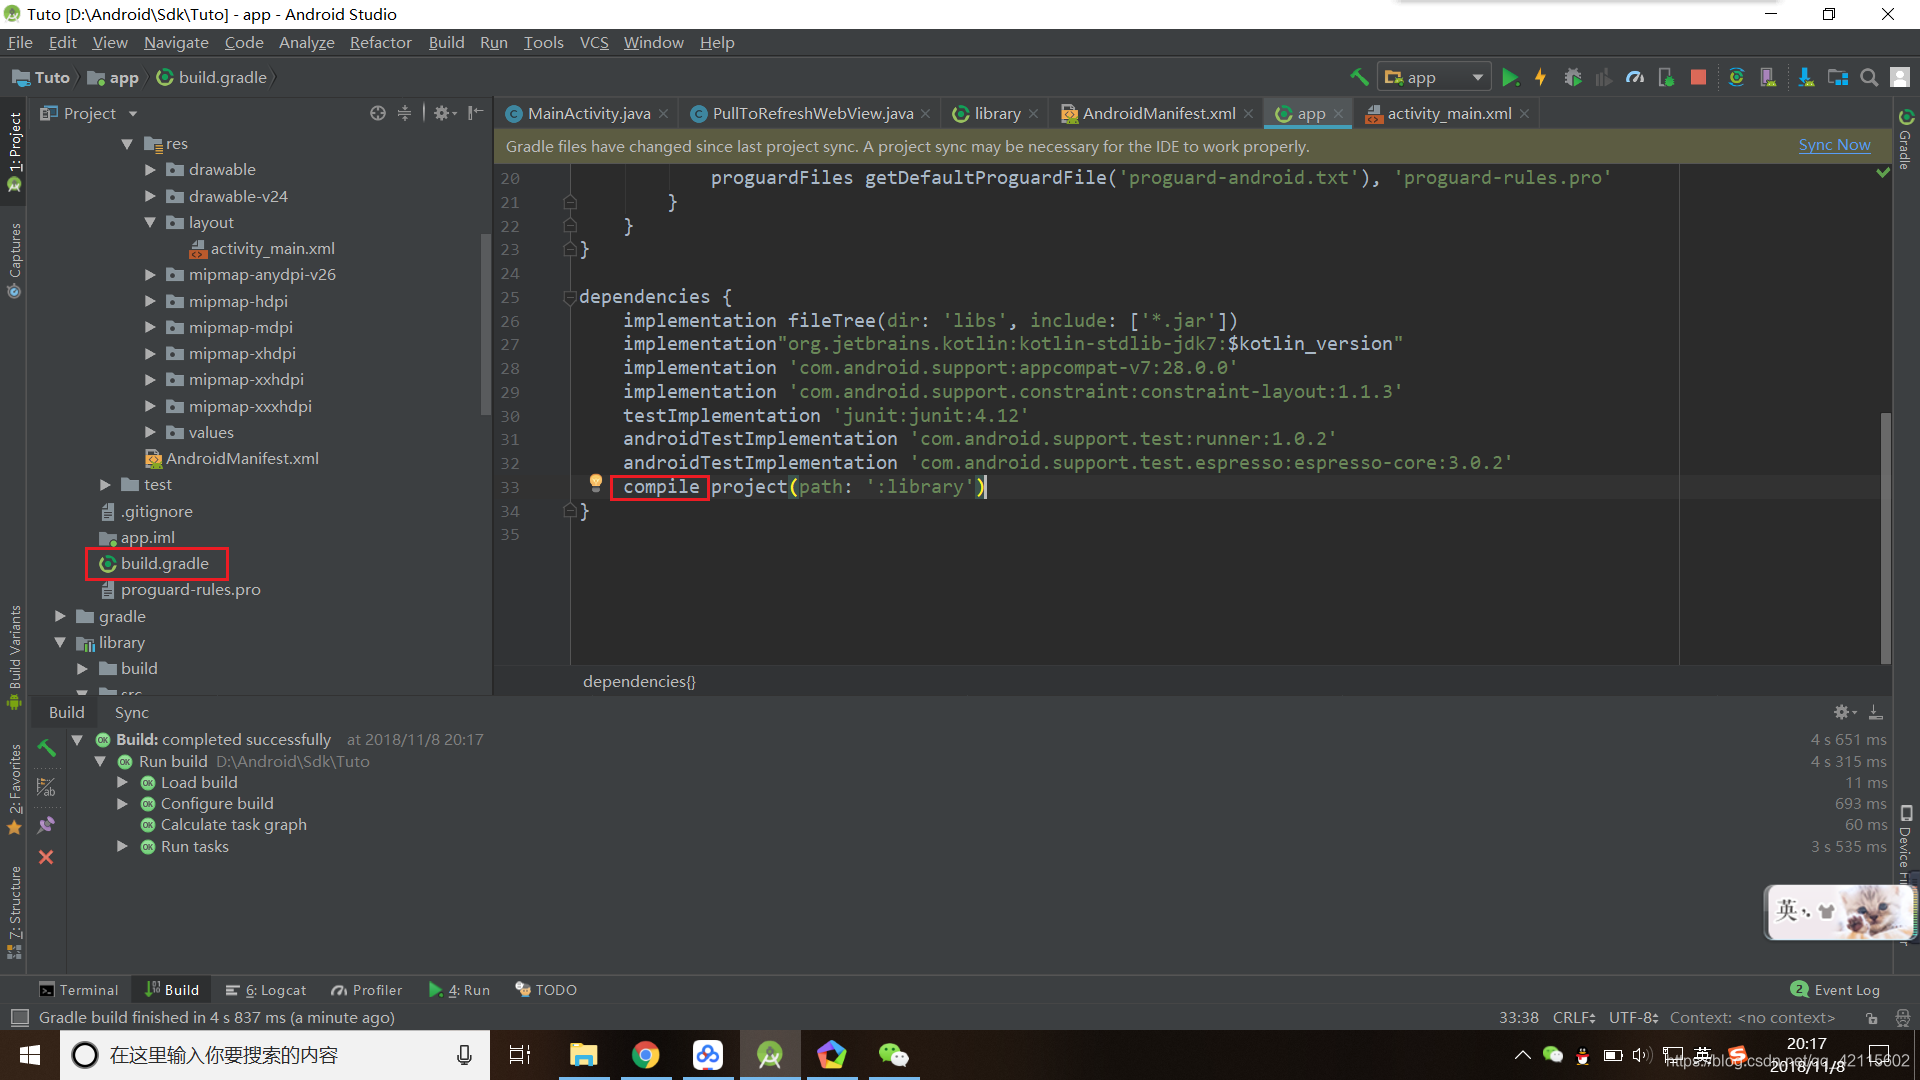This screenshot has width=1920, height=1080.
Task: Hide Build panel download-arrow icon
Action: [x=1876, y=712]
